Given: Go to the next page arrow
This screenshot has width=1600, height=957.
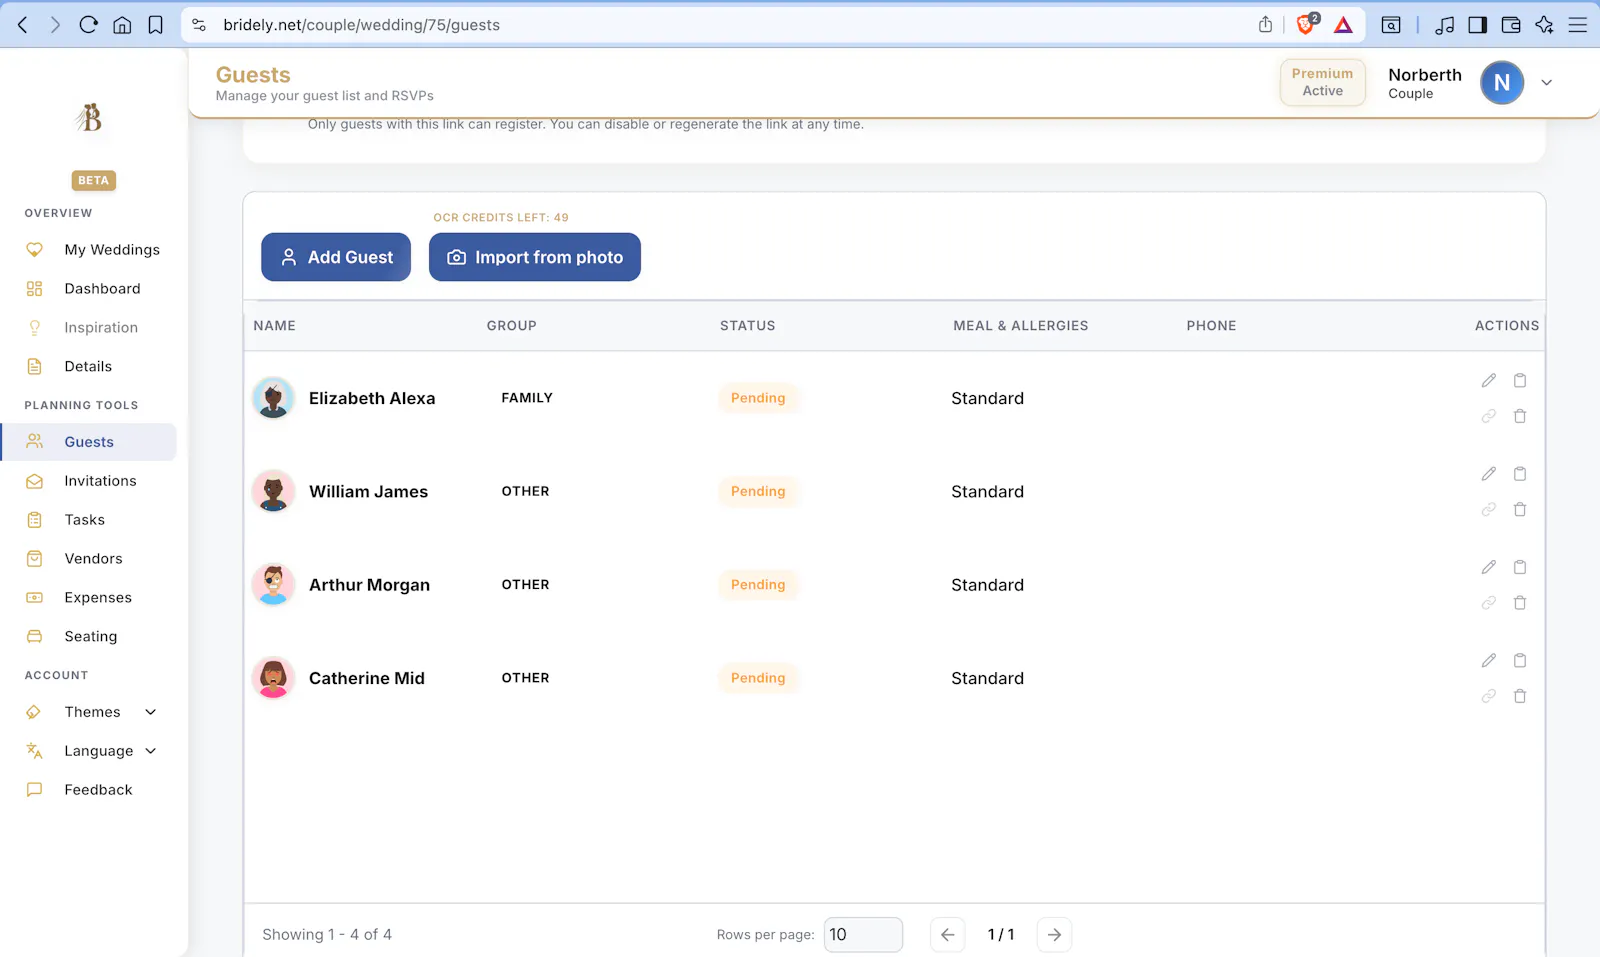Looking at the screenshot, I should 1054,935.
